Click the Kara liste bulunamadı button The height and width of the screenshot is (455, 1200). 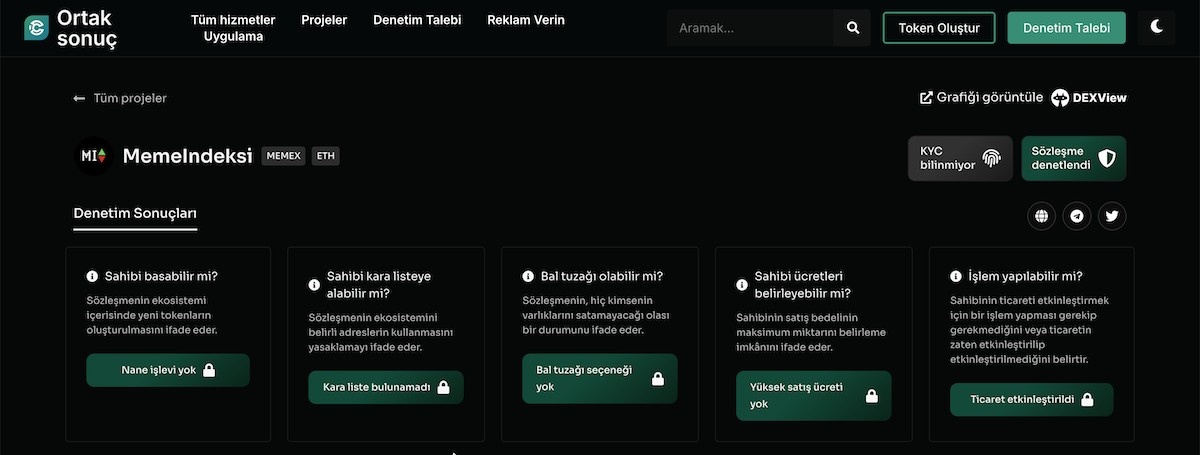(386, 387)
